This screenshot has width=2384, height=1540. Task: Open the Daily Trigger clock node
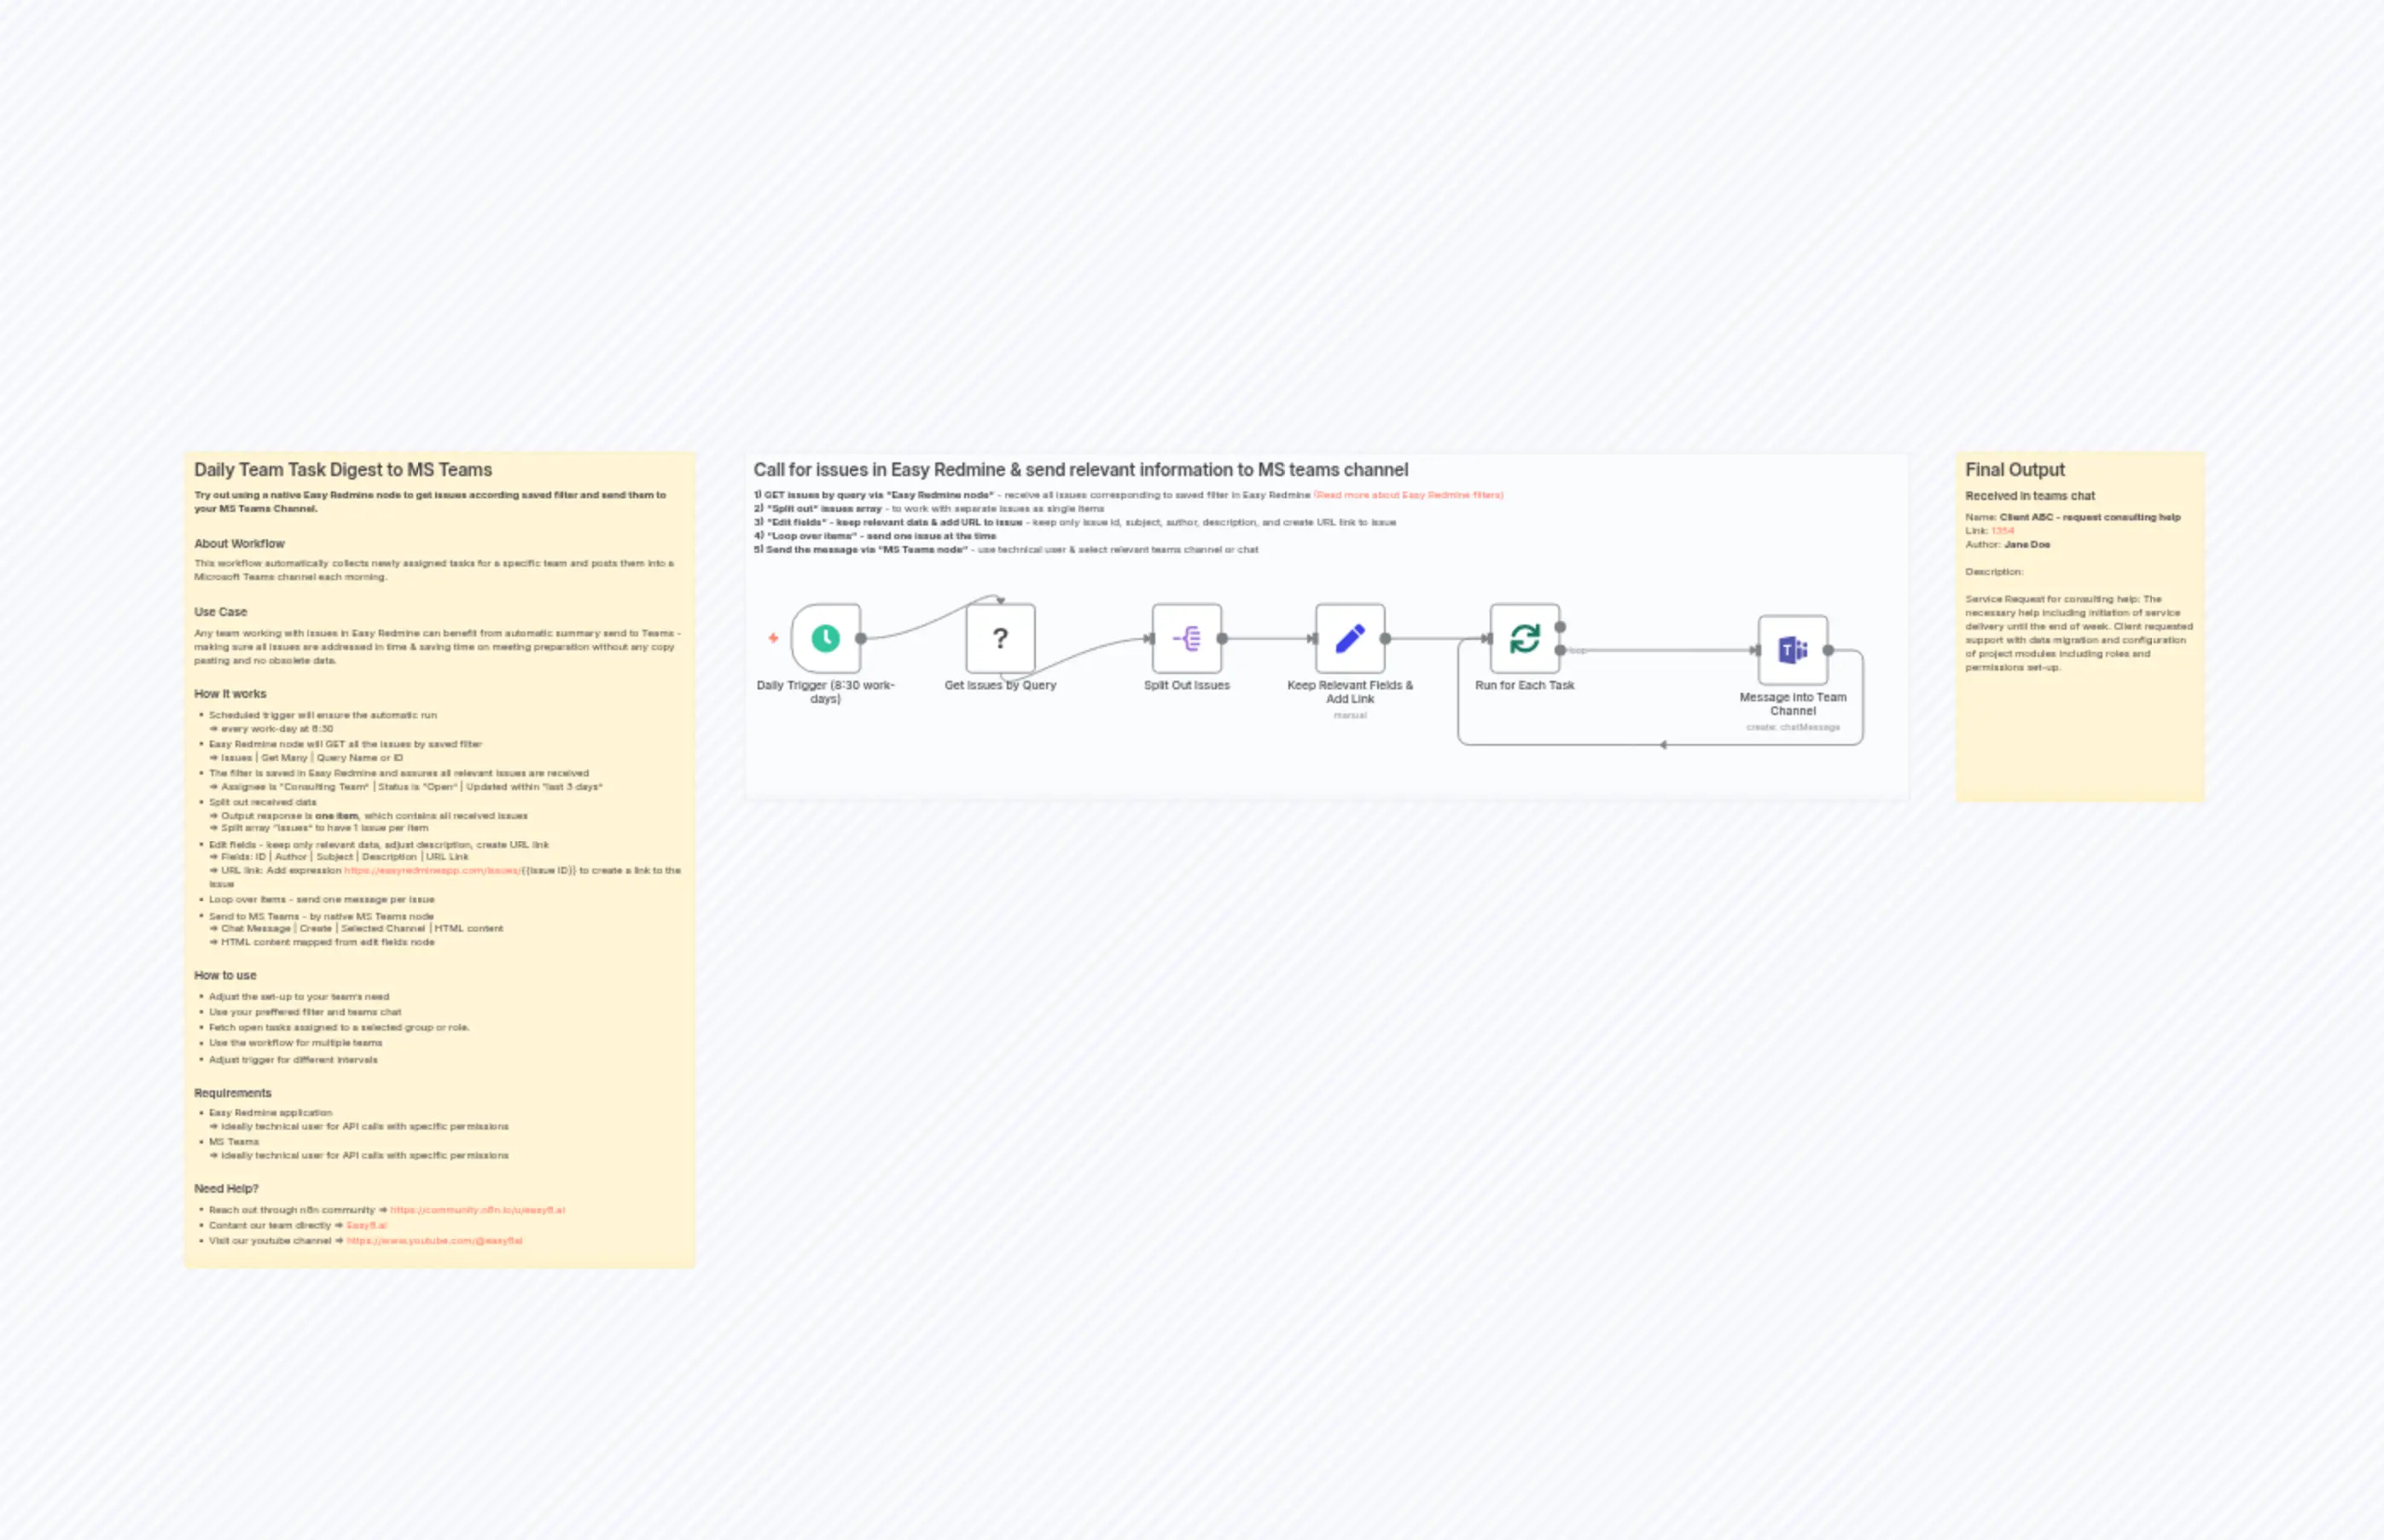826,638
